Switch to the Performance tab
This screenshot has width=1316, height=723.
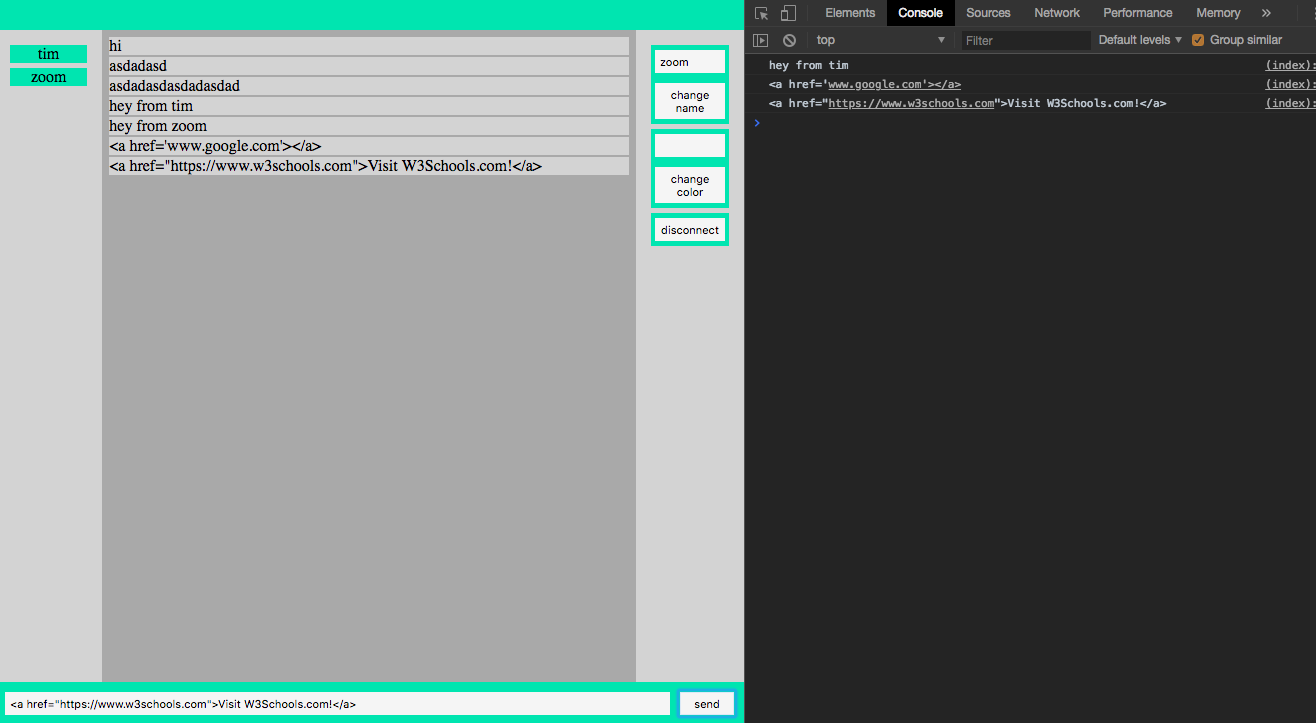pos(1138,13)
